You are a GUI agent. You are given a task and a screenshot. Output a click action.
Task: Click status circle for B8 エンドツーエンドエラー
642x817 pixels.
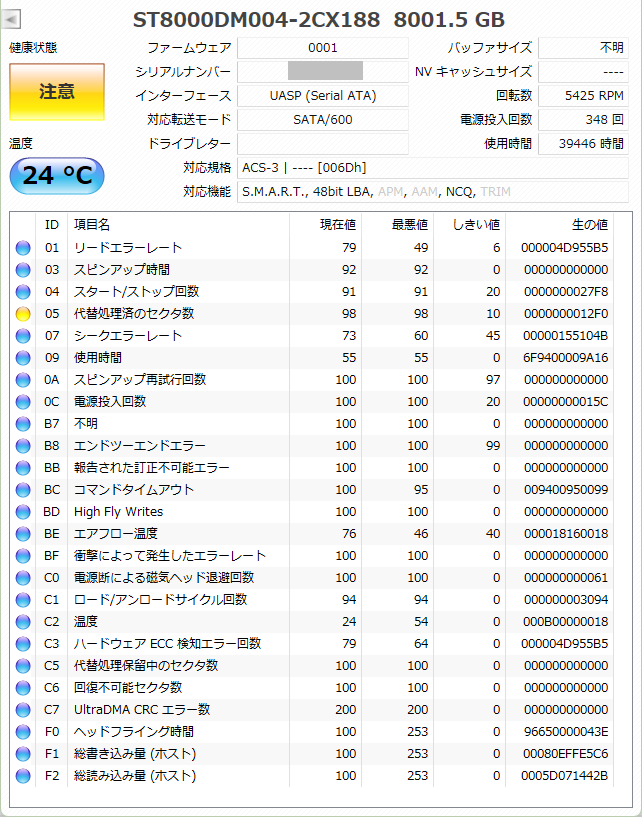pos(23,446)
